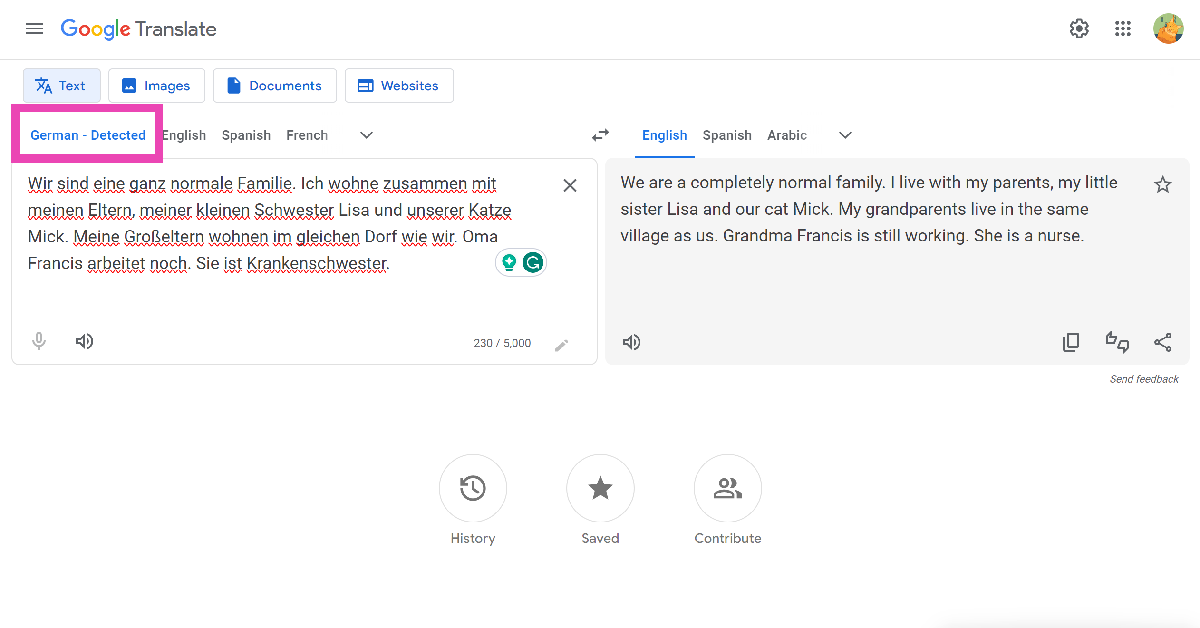Clear the German source text
Screen dimensions: 1200x628
(x=570, y=185)
